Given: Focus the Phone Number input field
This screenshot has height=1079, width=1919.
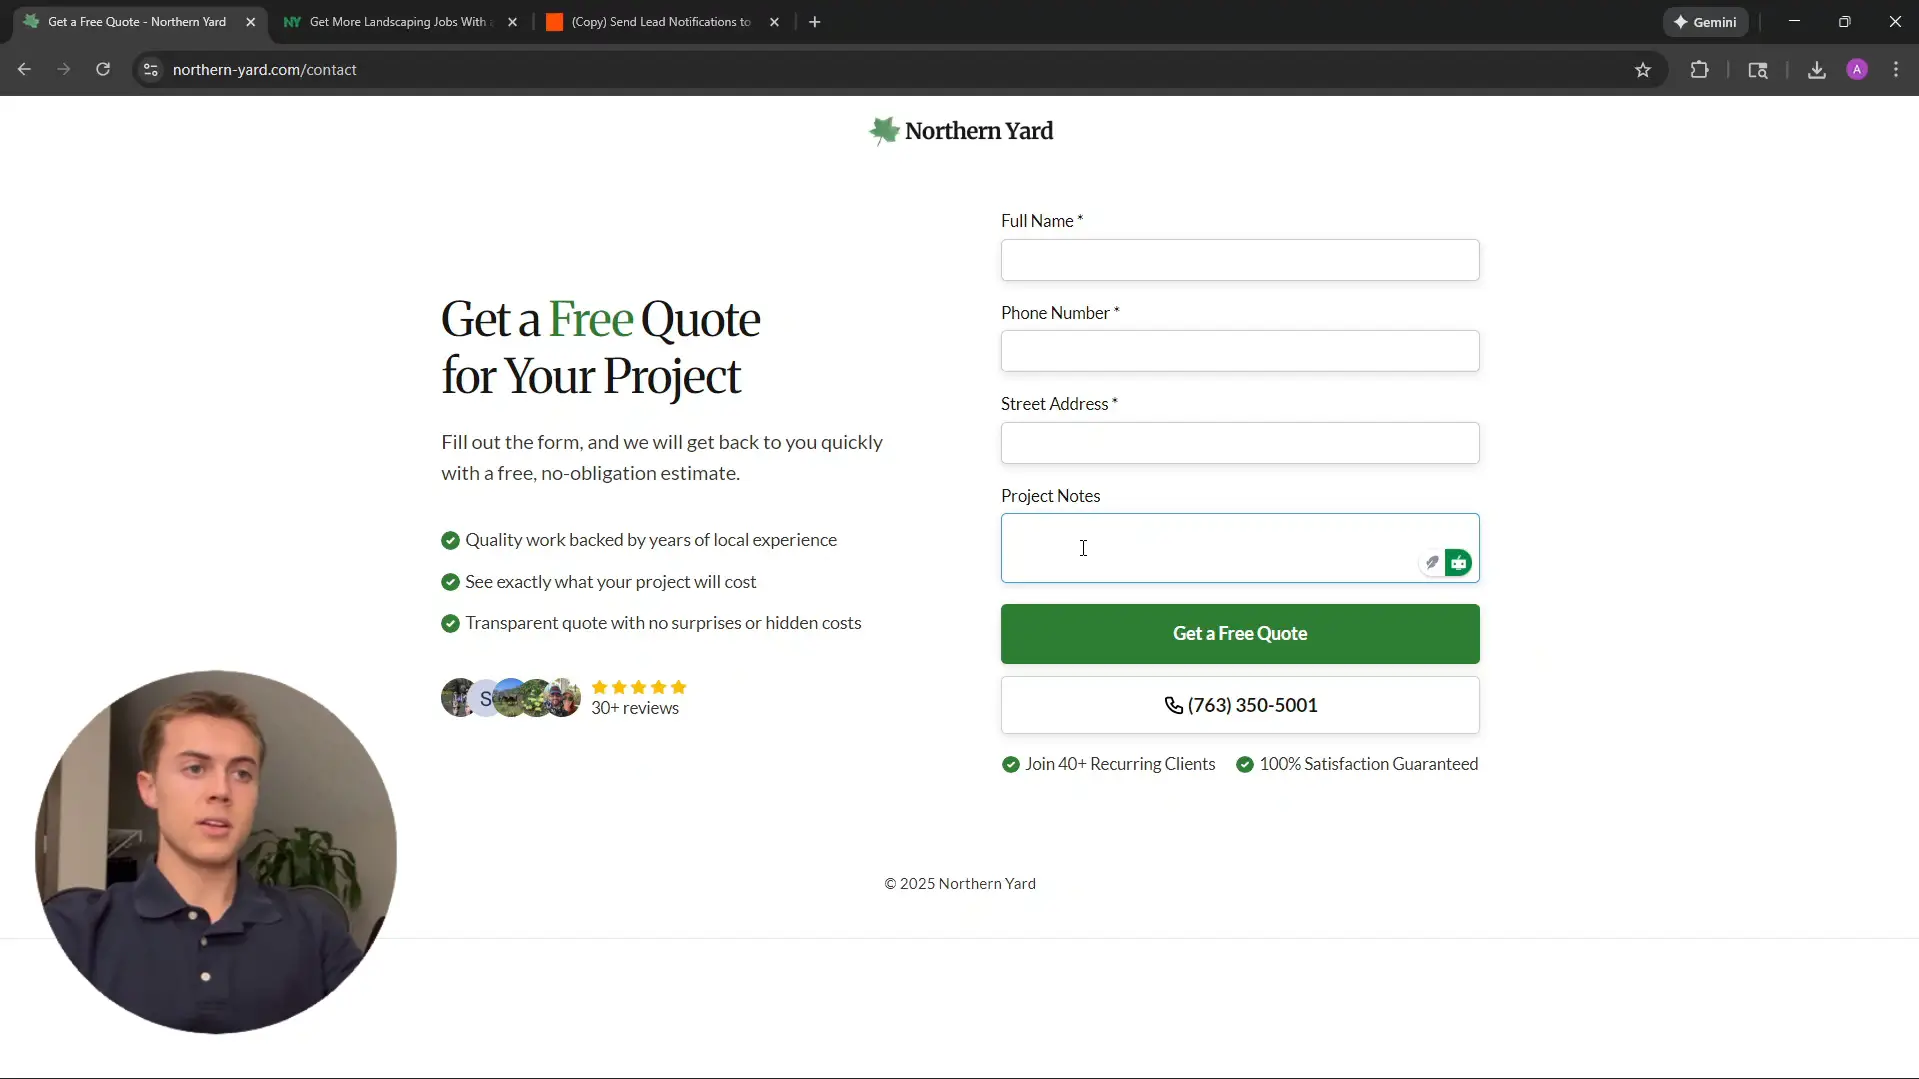Looking at the screenshot, I should pos(1239,351).
